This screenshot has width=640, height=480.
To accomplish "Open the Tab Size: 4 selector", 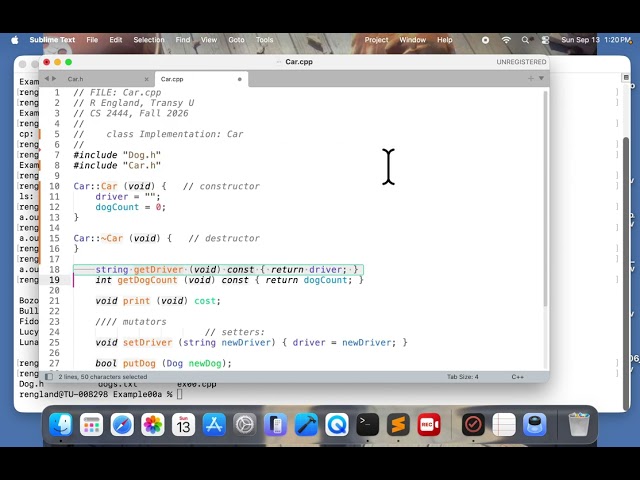I will (x=462, y=377).
